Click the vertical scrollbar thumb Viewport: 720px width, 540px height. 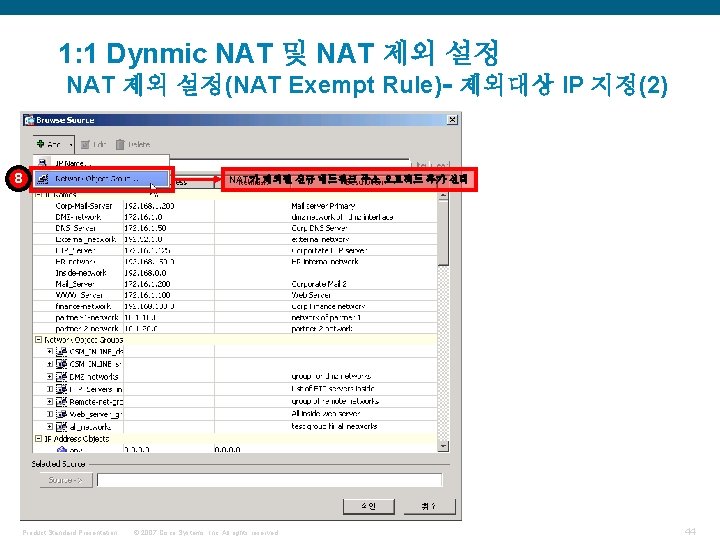443,232
